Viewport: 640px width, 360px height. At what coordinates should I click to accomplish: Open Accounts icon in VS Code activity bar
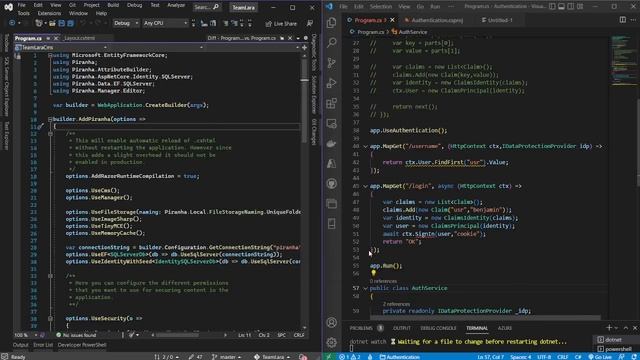pyautogui.click(x=331, y=322)
